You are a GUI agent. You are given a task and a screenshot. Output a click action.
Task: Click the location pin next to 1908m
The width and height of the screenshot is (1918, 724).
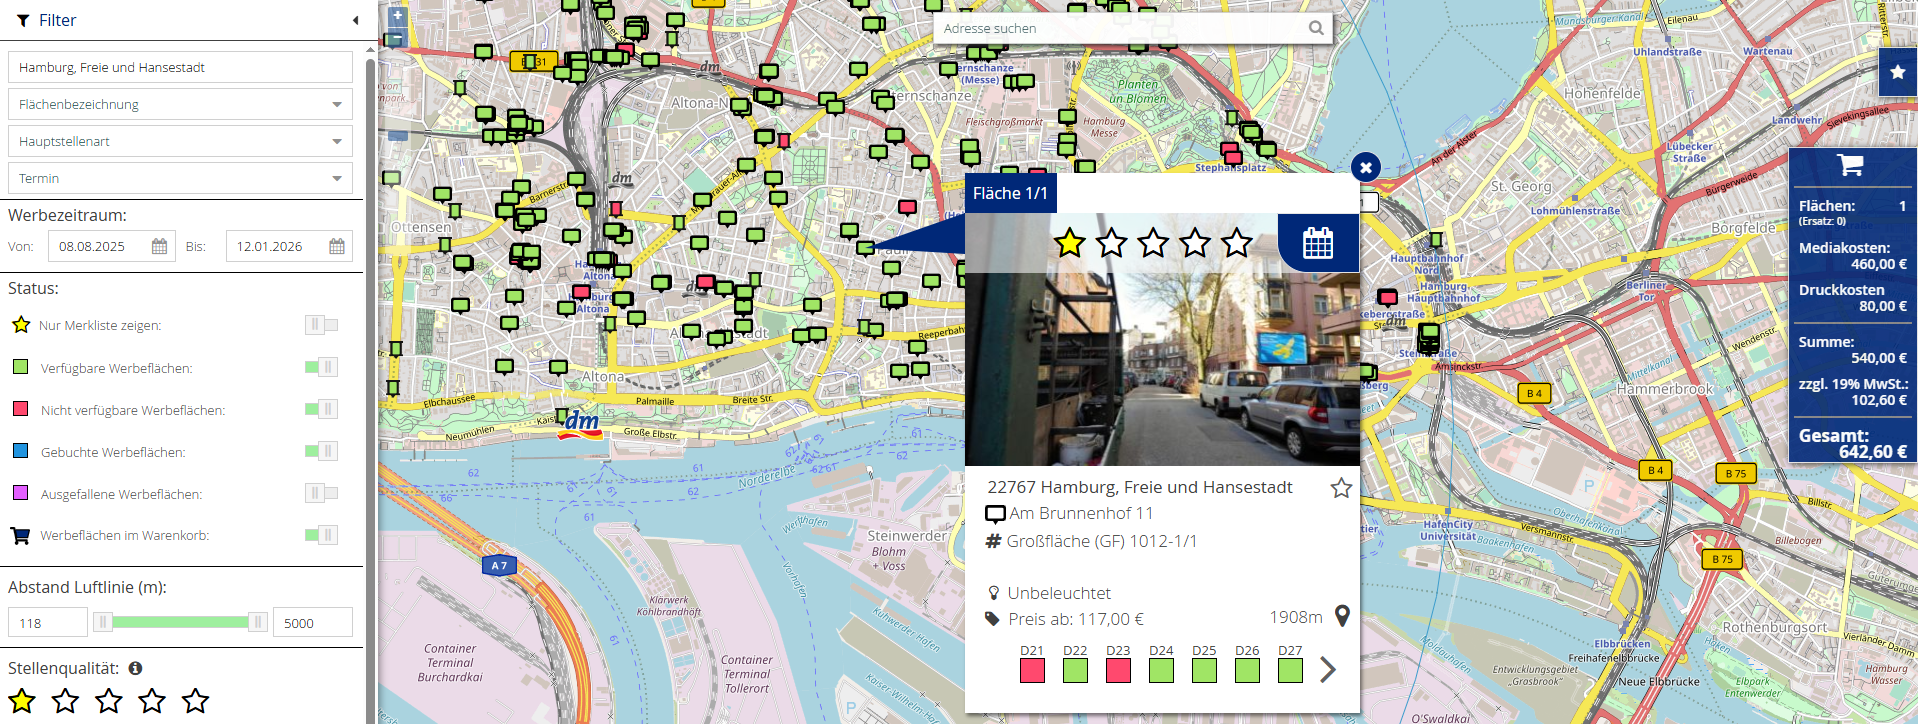coord(1342,617)
